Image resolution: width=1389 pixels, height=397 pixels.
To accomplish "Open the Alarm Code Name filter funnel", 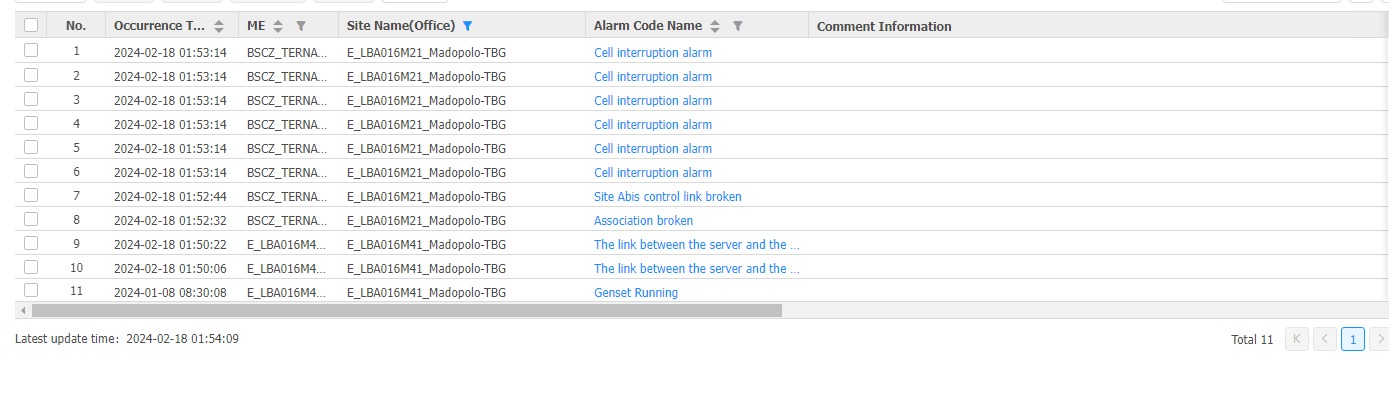I will 738,26.
